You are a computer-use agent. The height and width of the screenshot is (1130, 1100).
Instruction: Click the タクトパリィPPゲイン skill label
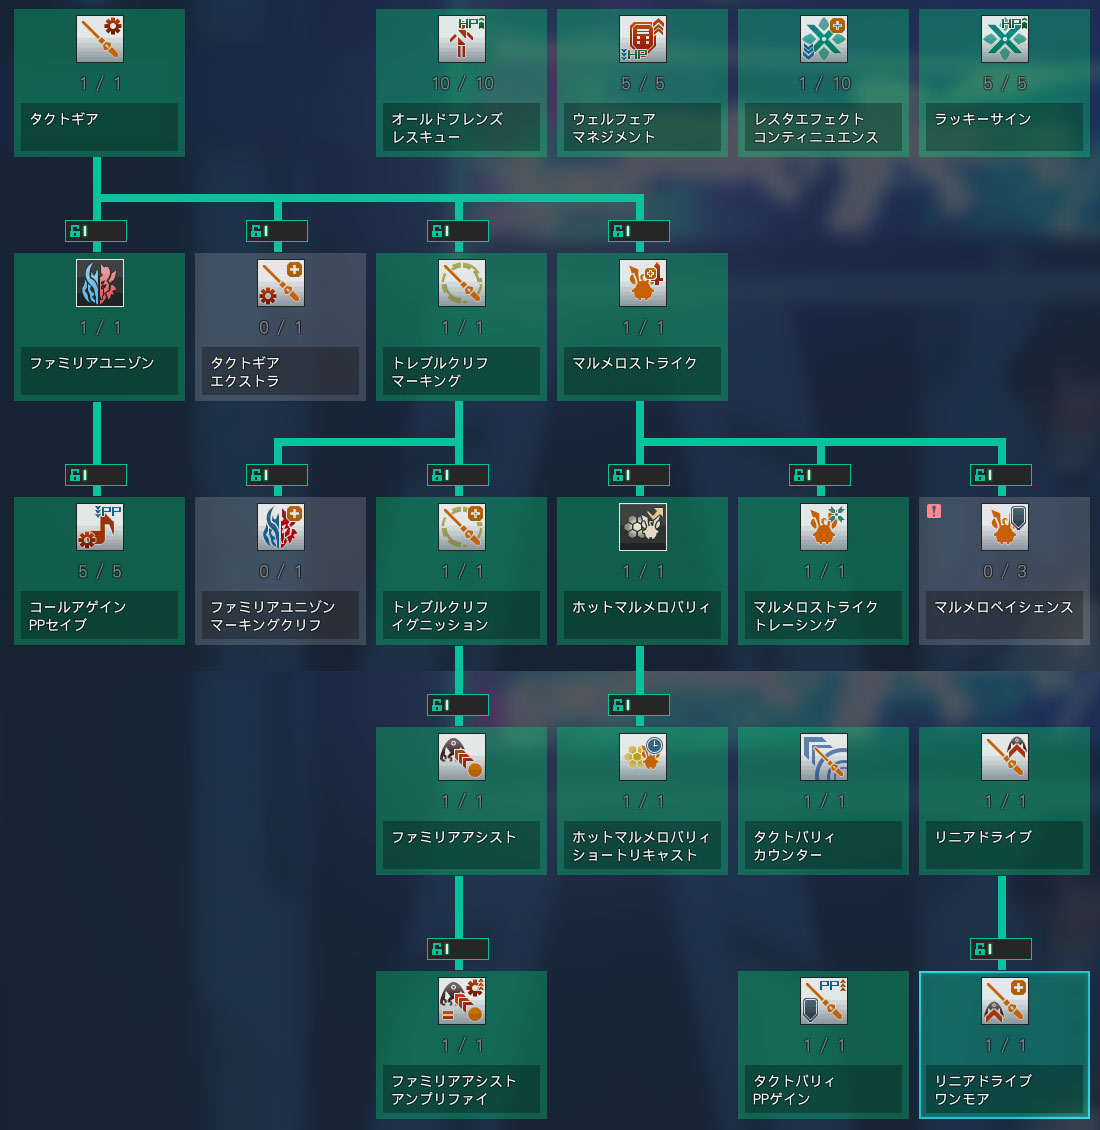click(x=823, y=1089)
